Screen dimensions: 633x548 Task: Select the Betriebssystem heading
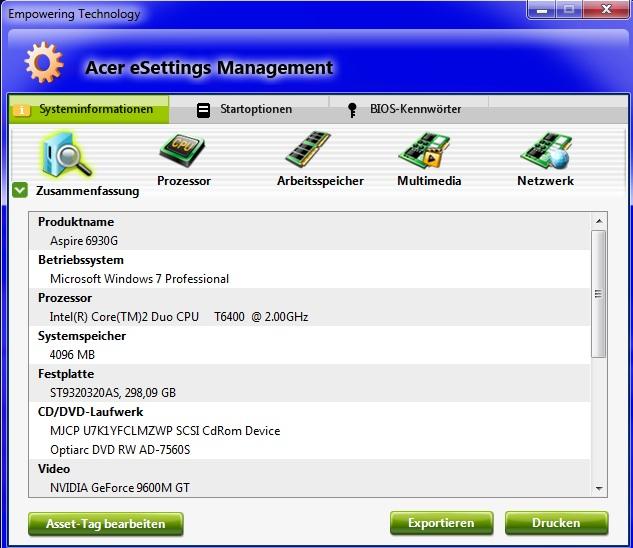coord(81,260)
